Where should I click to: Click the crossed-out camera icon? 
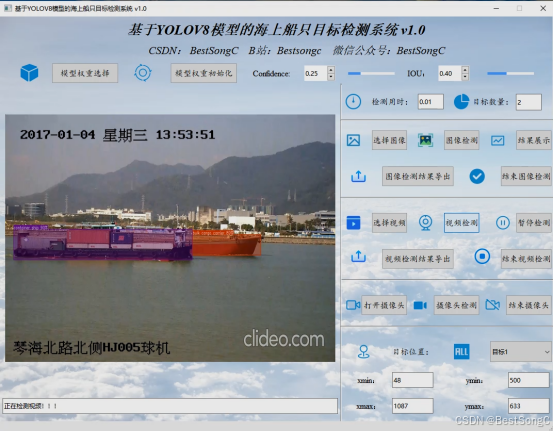point(493,305)
